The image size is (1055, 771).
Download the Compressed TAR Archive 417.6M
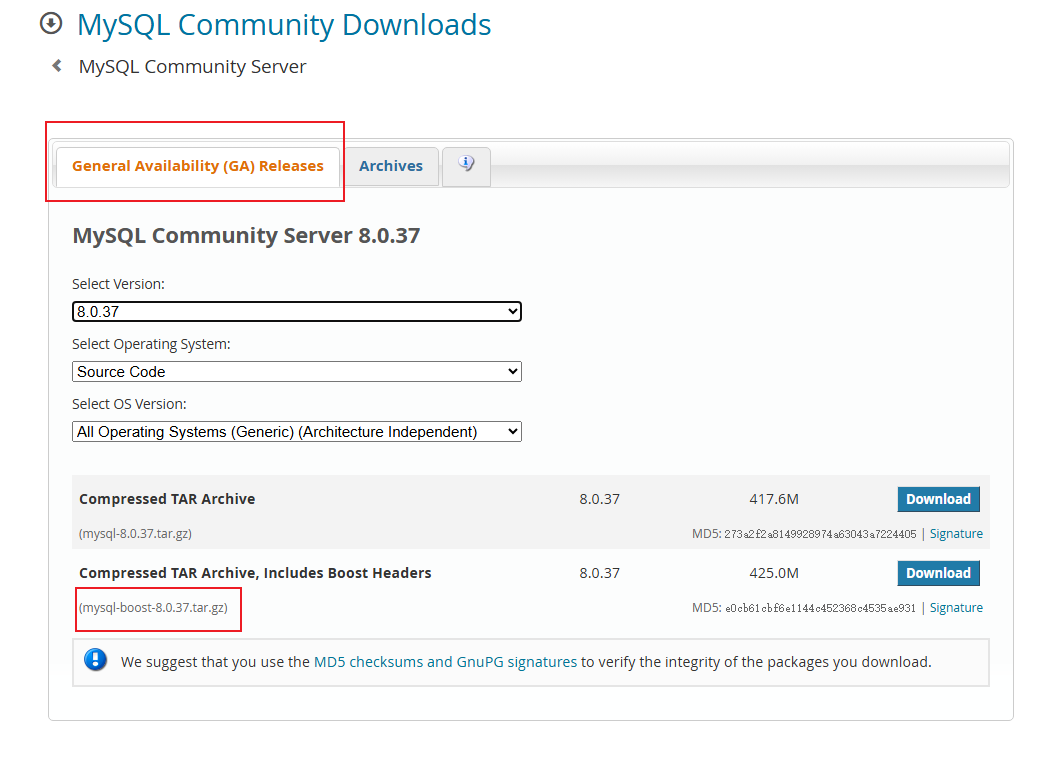[x=938, y=499]
